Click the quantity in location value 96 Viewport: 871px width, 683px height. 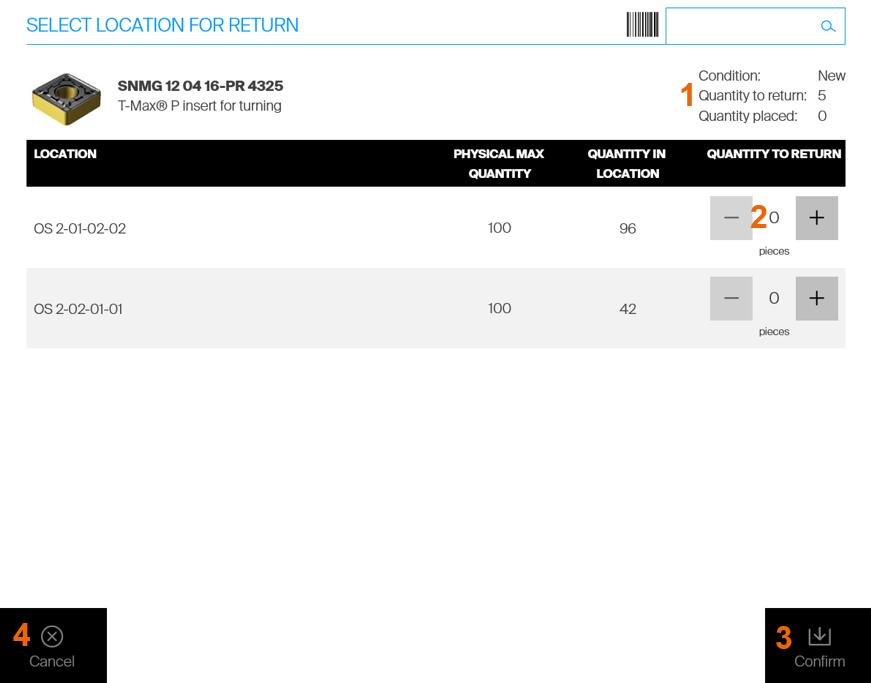pyautogui.click(x=627, y=228)
